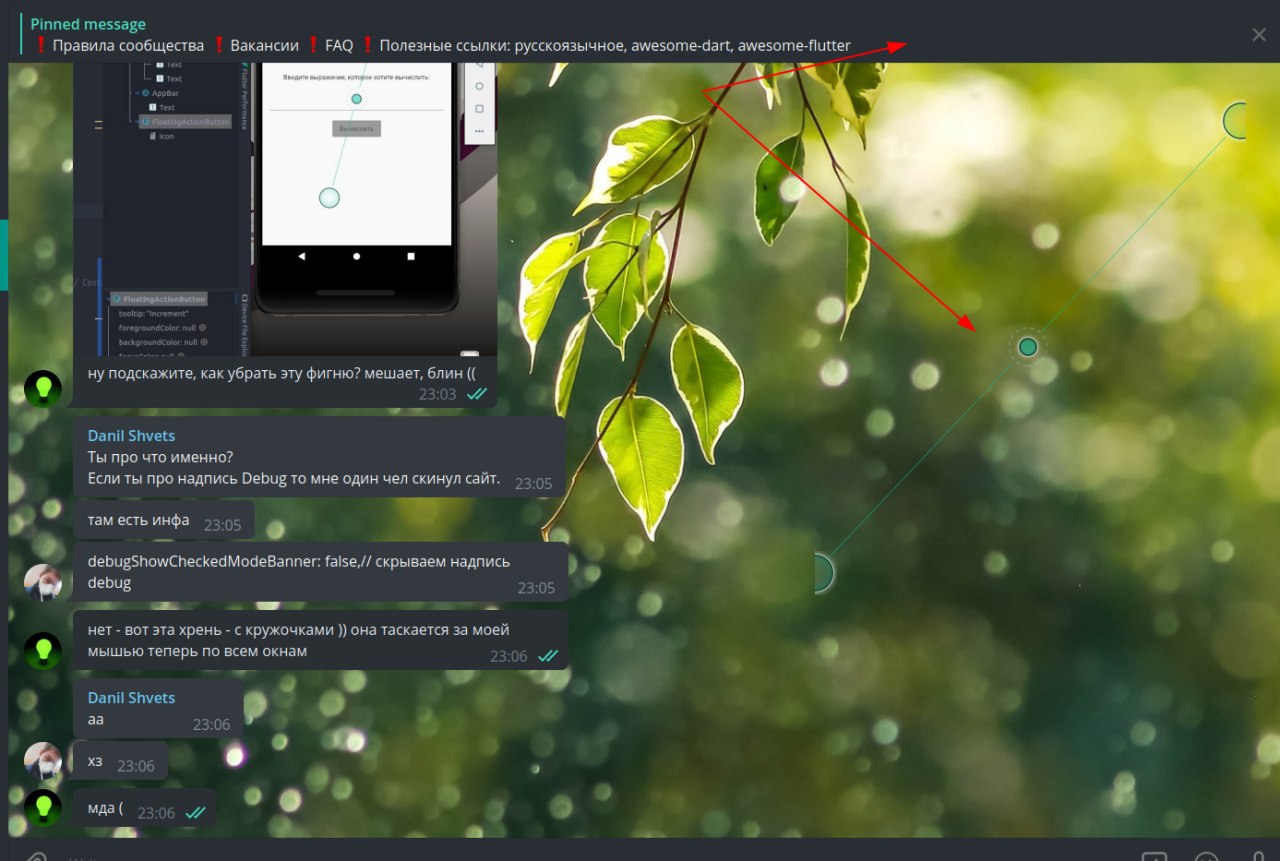Select the 'хз' message bubble
Image resolution: width=1280 pixels, height=861 pixels.
[120, 761]
